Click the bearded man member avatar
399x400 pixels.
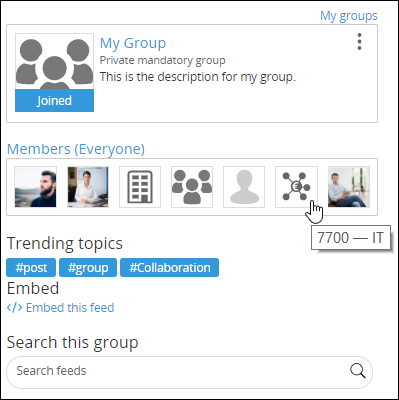pos(36,187)
